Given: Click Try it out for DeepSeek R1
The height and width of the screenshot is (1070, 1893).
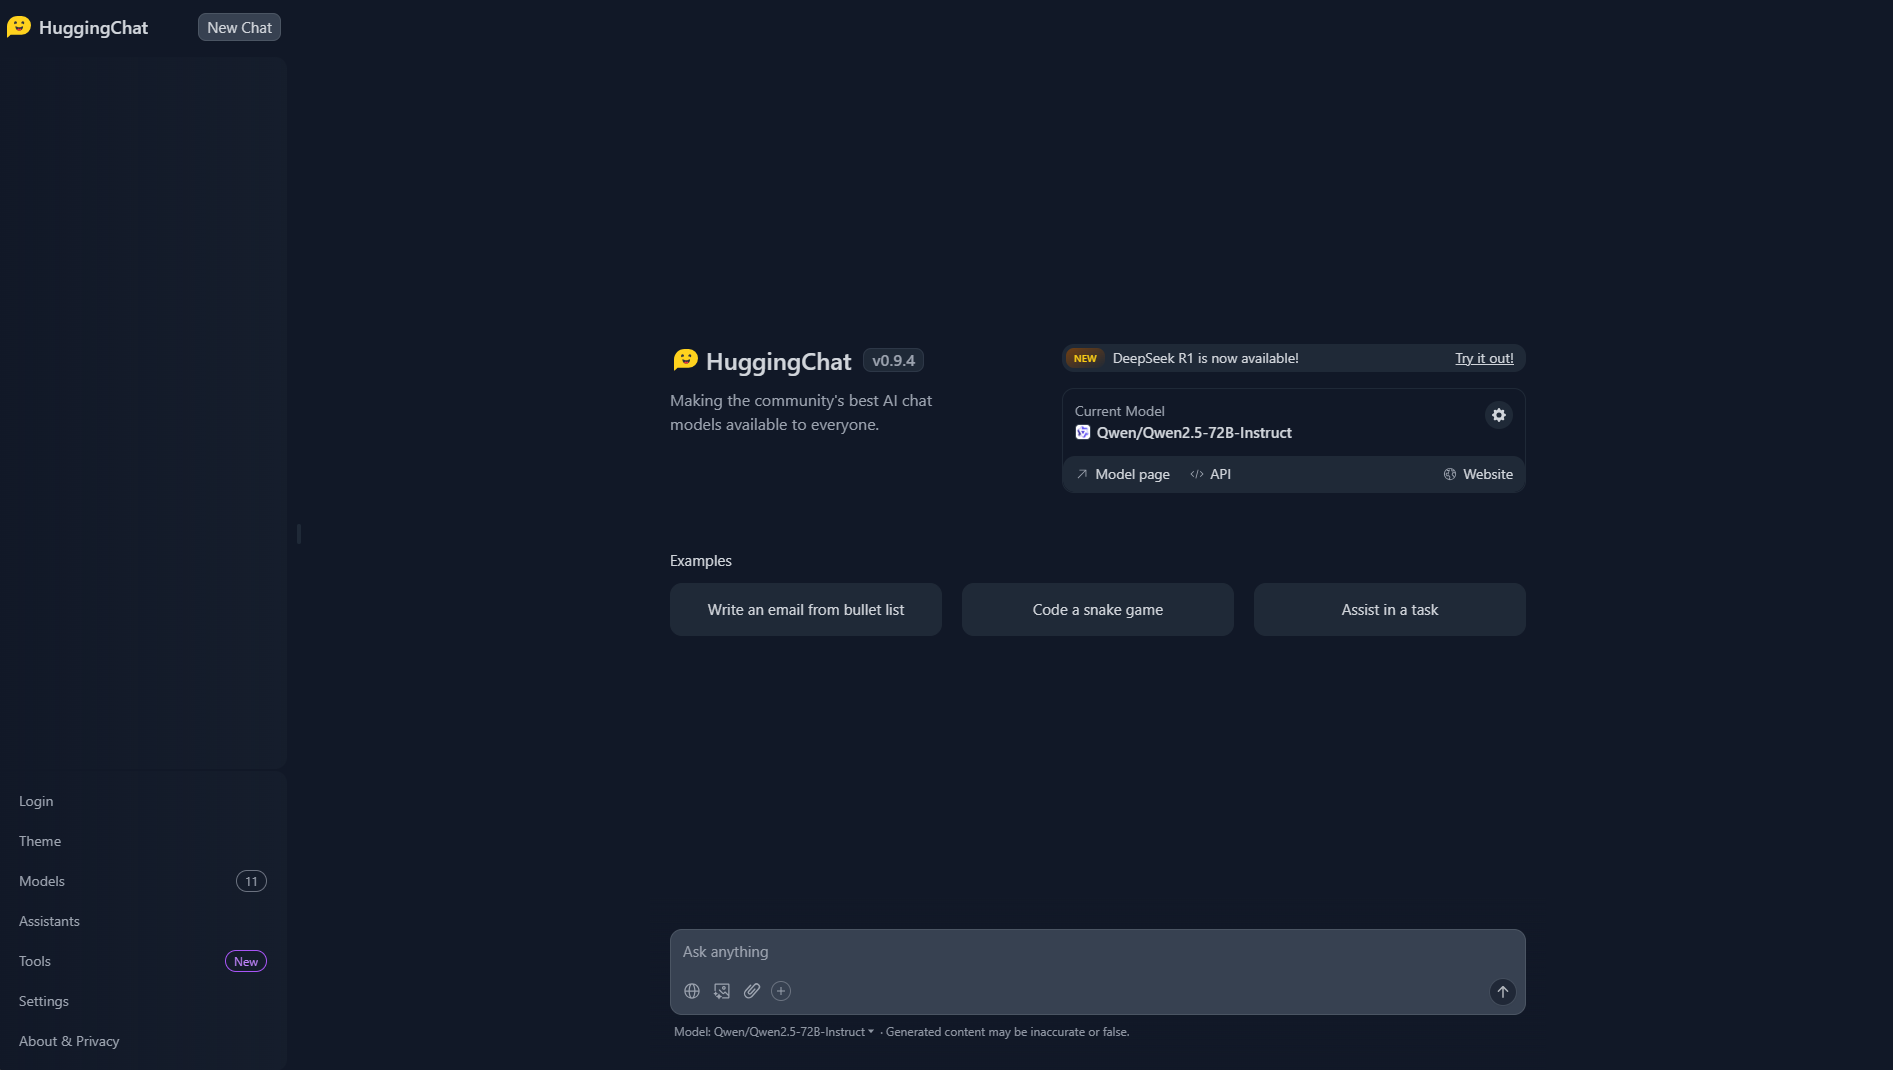Looking at the screenshot, I should point(1483,358).
